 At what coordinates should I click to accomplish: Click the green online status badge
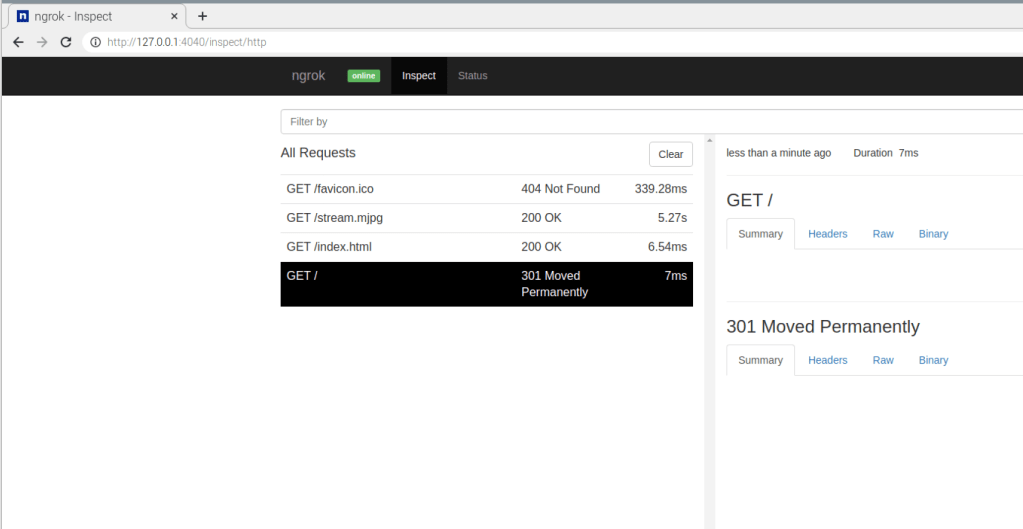pyautogui.click(x=363, y=76)
